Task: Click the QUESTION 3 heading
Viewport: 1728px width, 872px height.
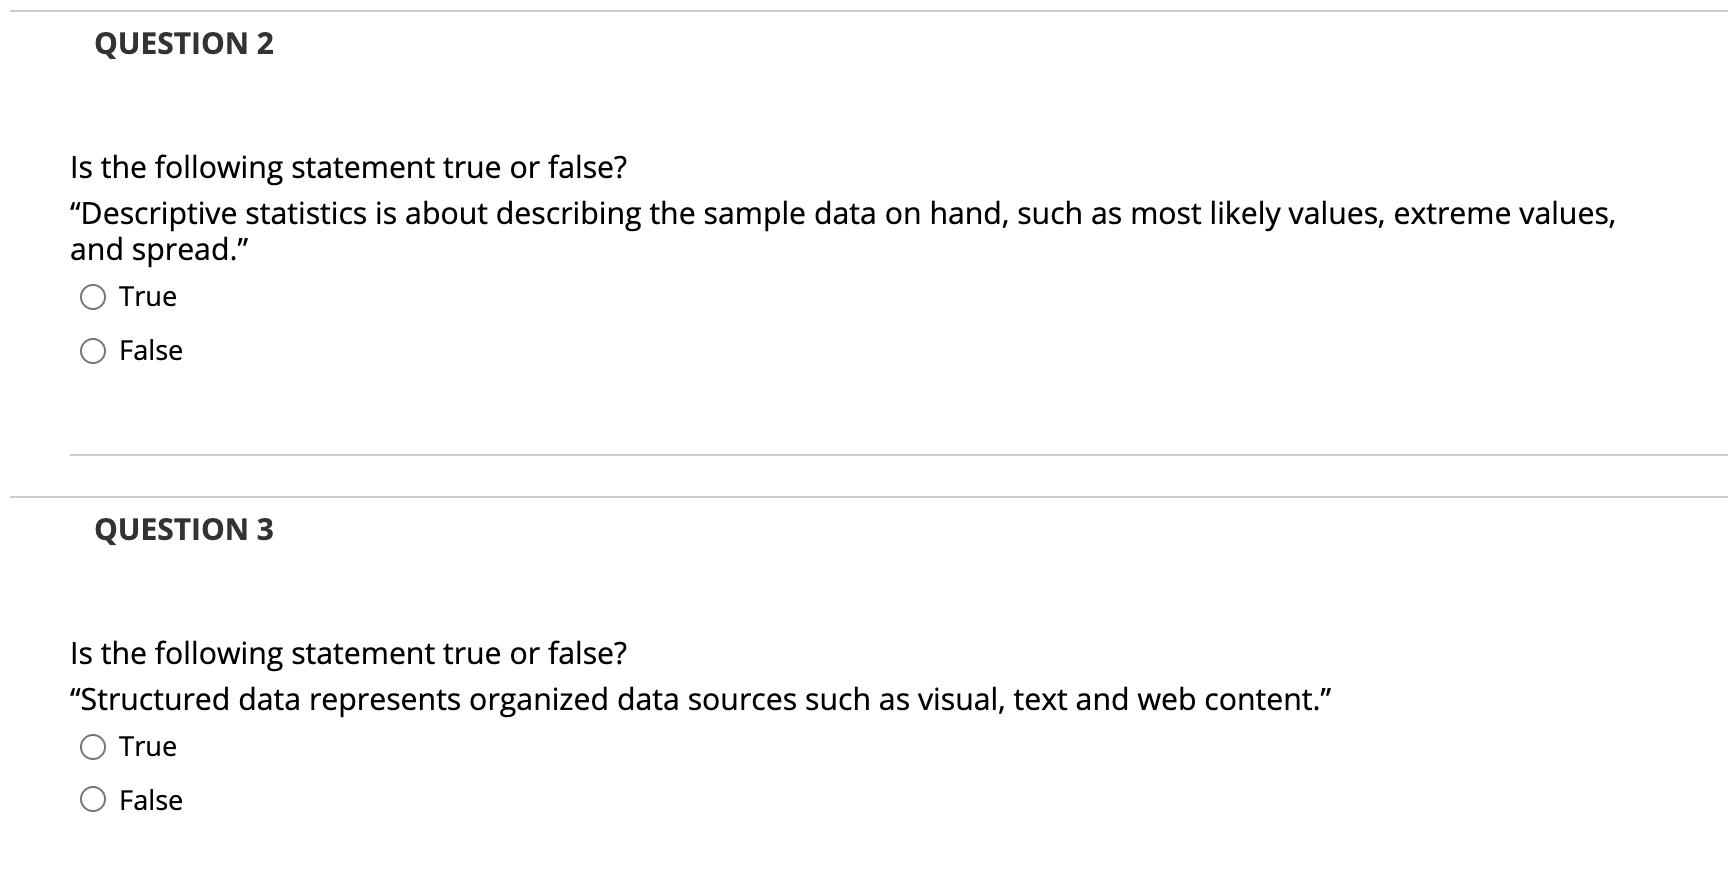Action: [183, 530]
